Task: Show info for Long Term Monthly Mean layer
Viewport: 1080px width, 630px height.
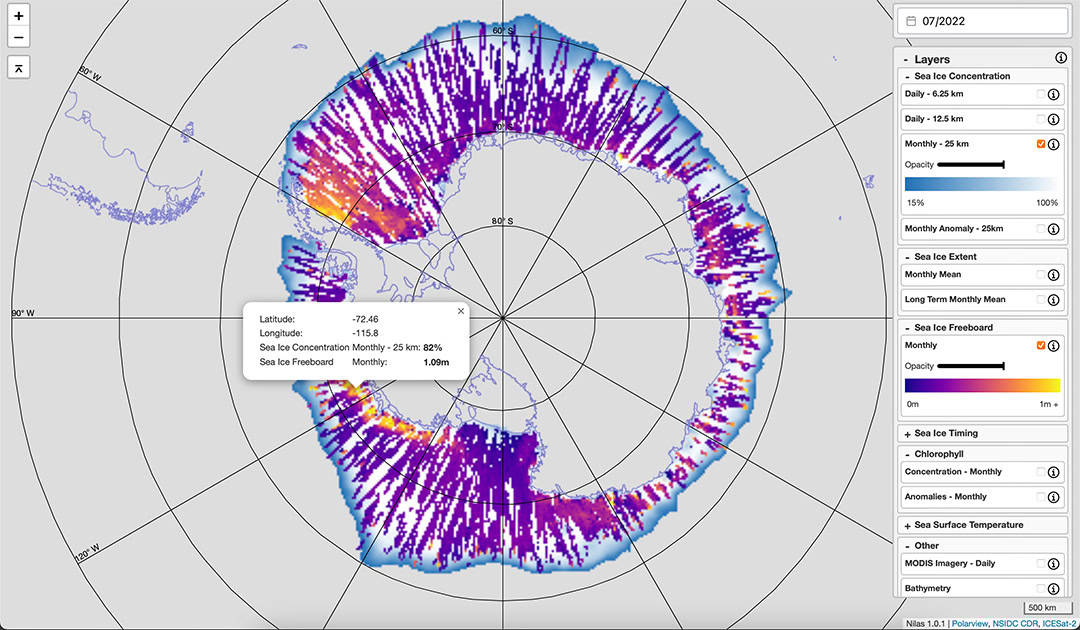Action: [x=1053, y=300]
